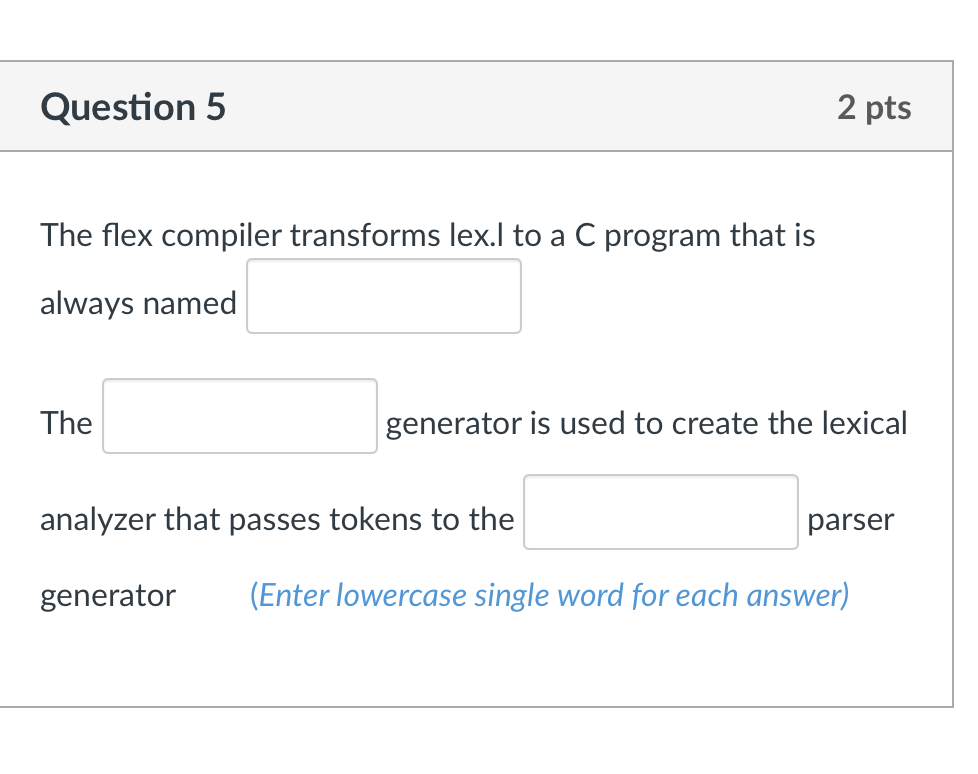This screenshot has width=978, height=774.
Task: Click the "2 pts" points label
Action: (874, 107)
